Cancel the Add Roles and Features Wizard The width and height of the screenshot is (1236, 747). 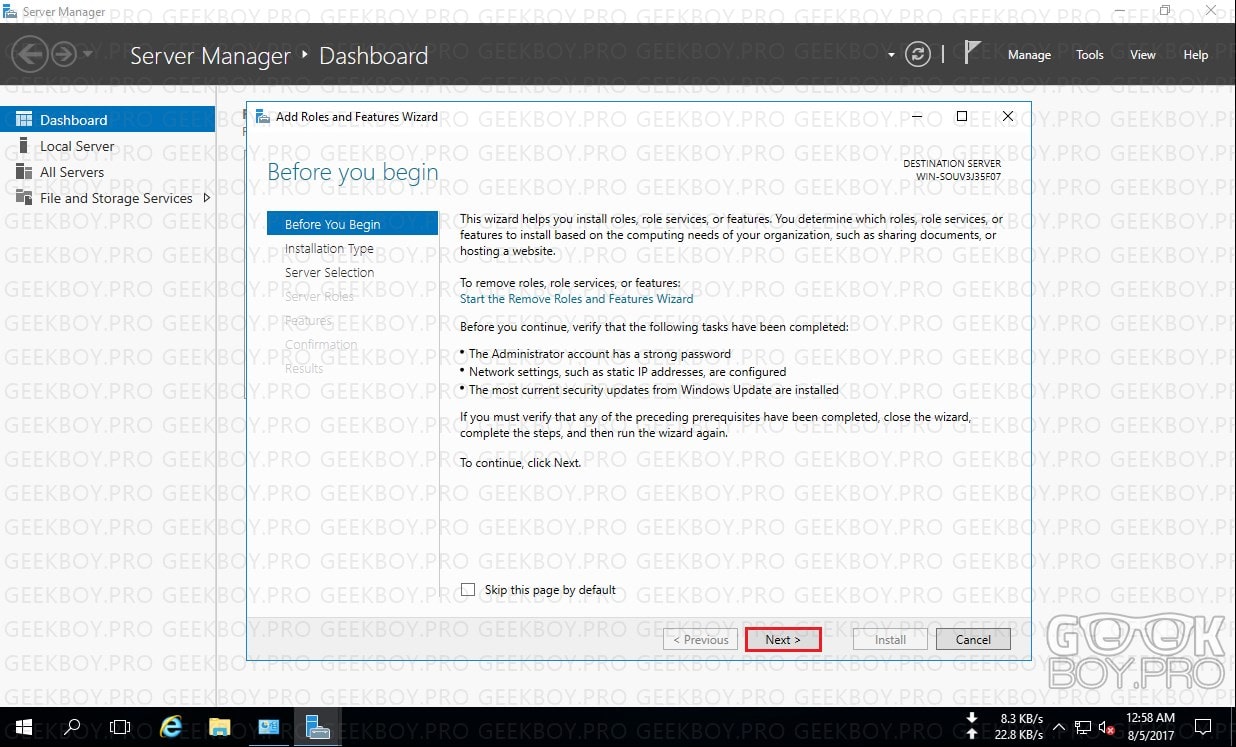click(973, 640)
